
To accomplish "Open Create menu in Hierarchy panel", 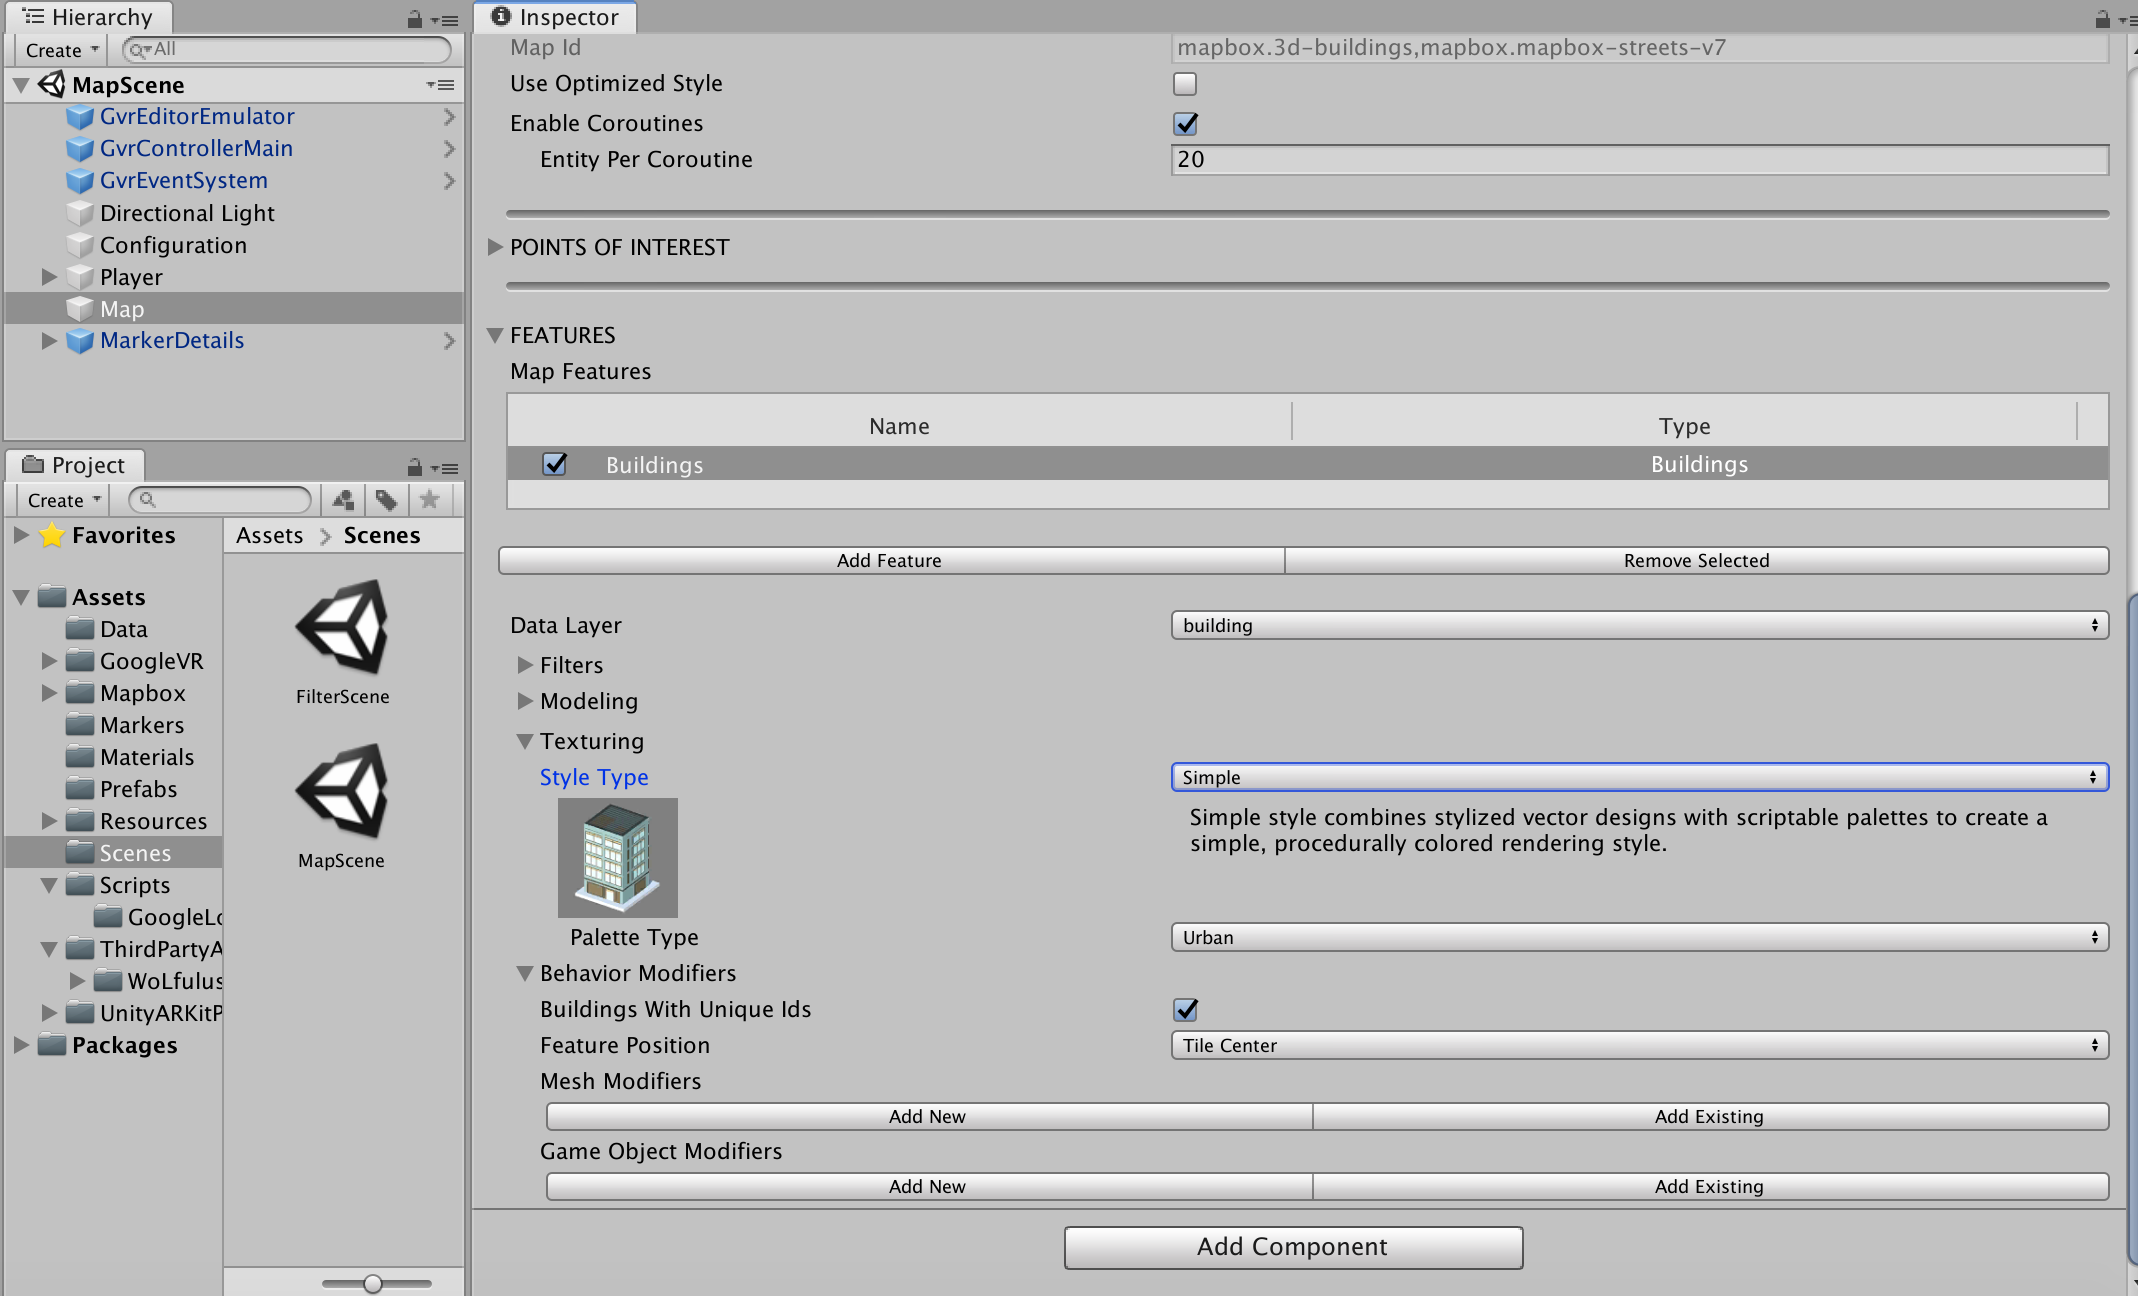I will [x=61, y=50].
